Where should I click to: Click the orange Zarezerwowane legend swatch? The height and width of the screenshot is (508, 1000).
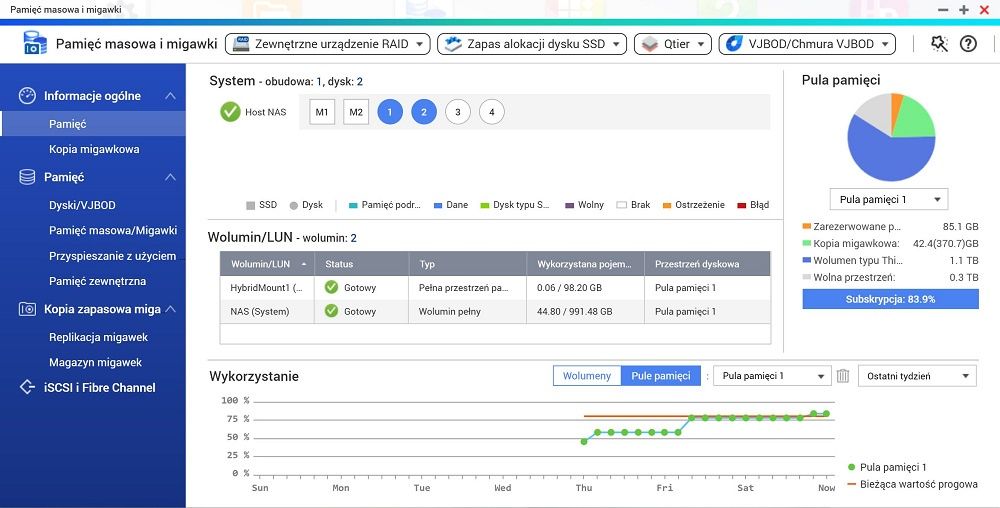(x=807, y=226)
